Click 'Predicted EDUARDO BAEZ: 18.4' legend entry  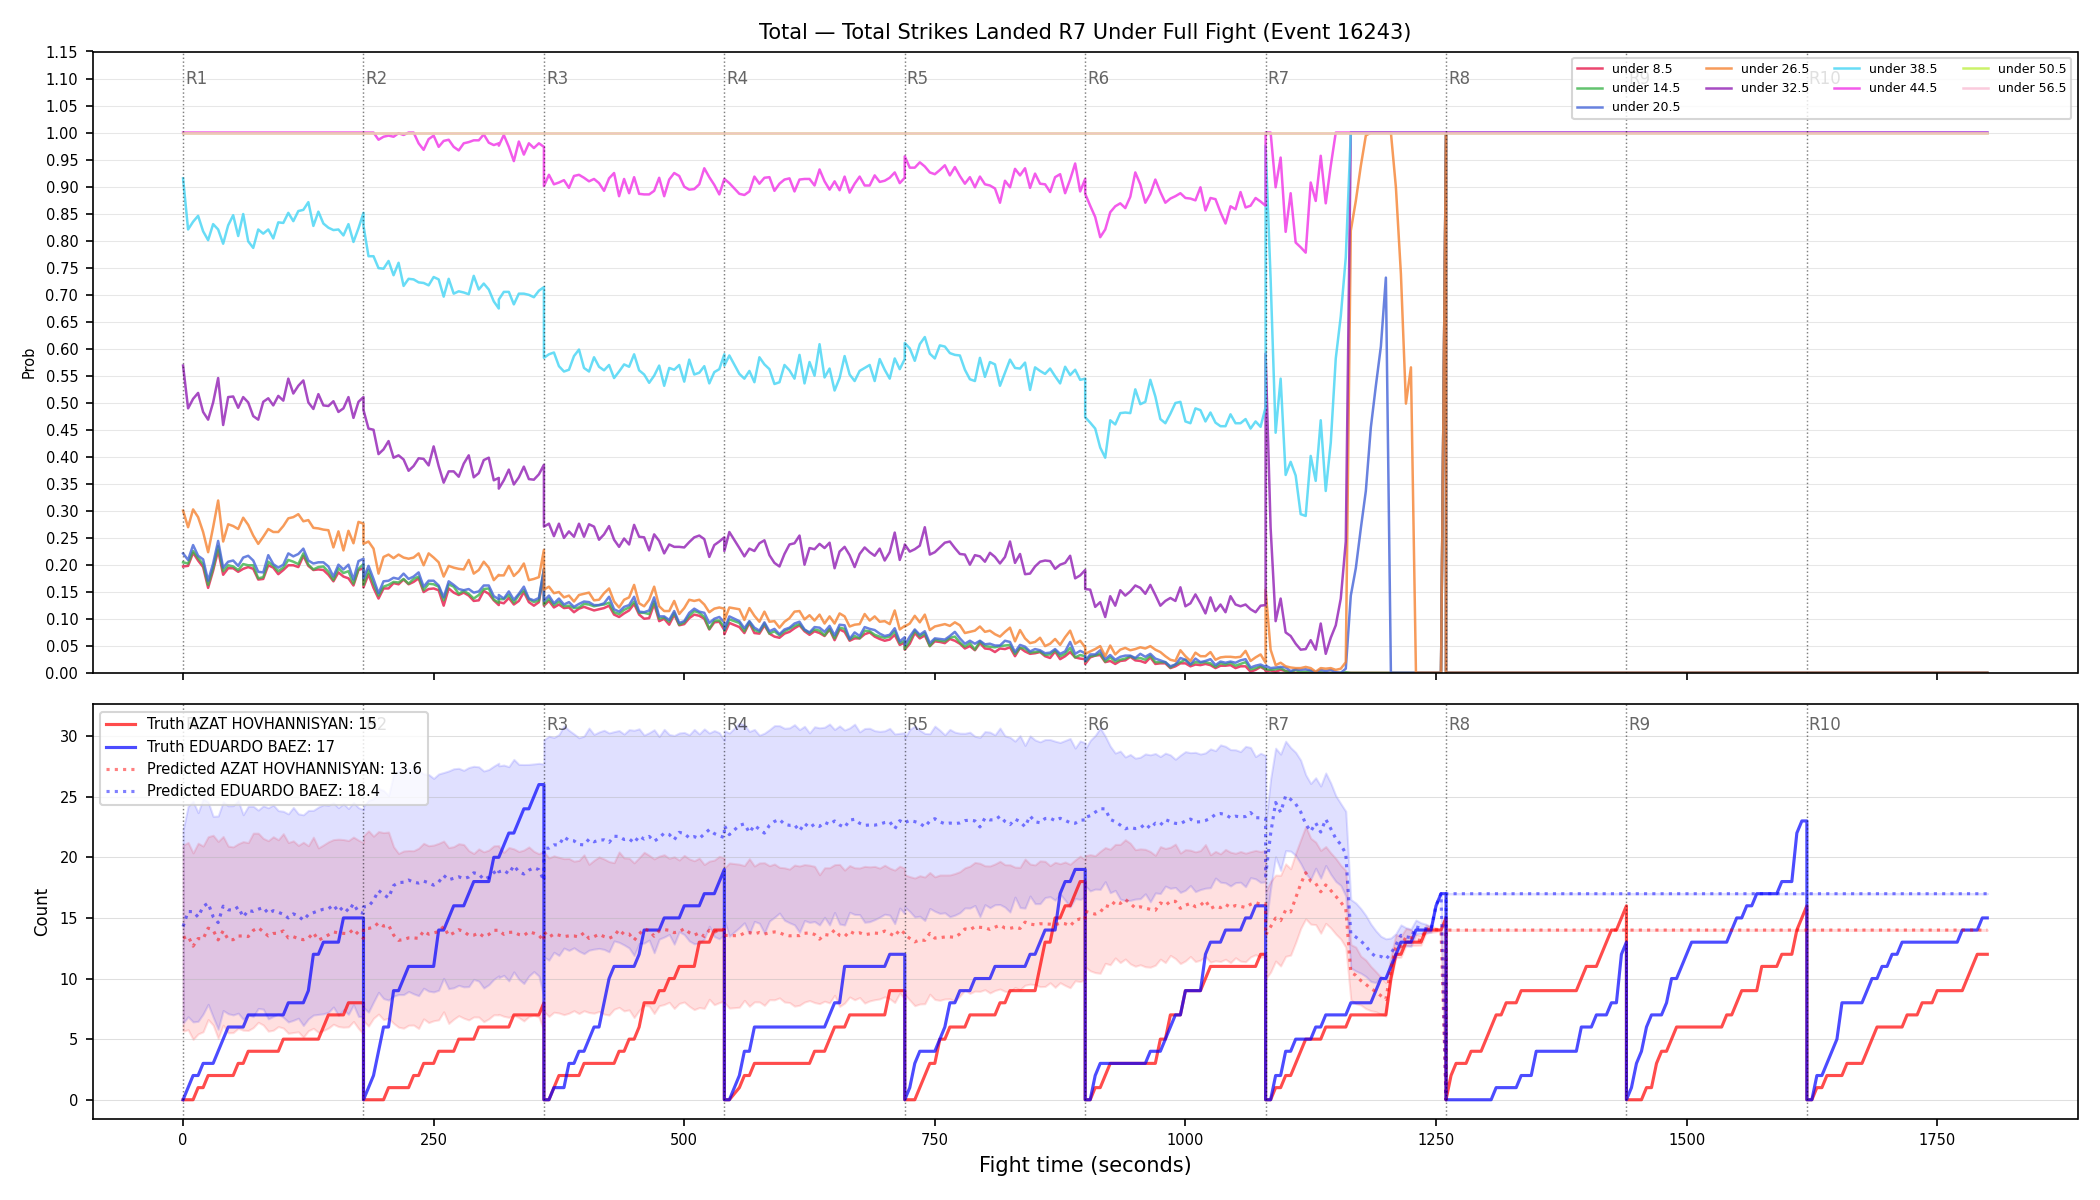[243, 791]
